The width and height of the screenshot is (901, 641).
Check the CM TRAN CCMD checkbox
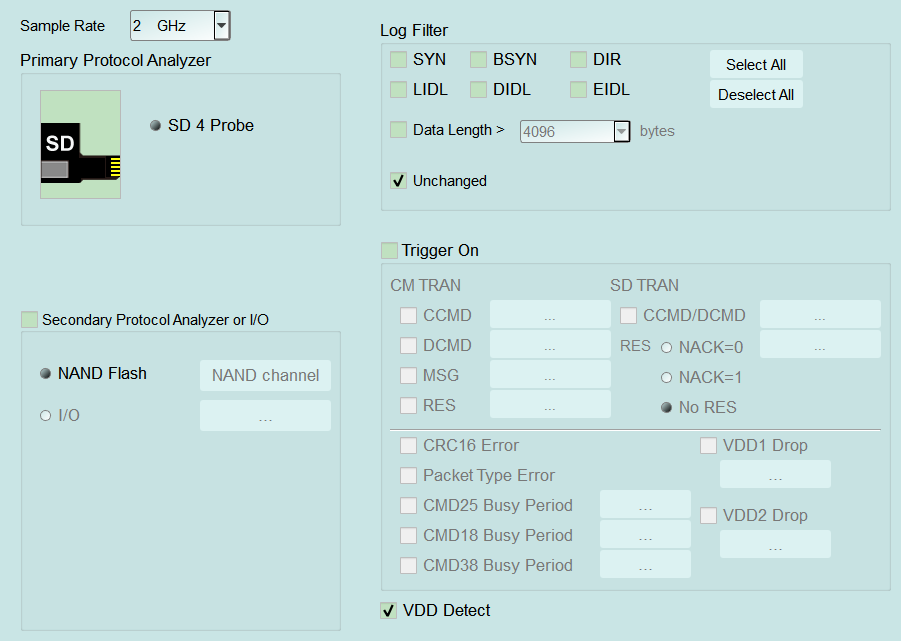408,315
